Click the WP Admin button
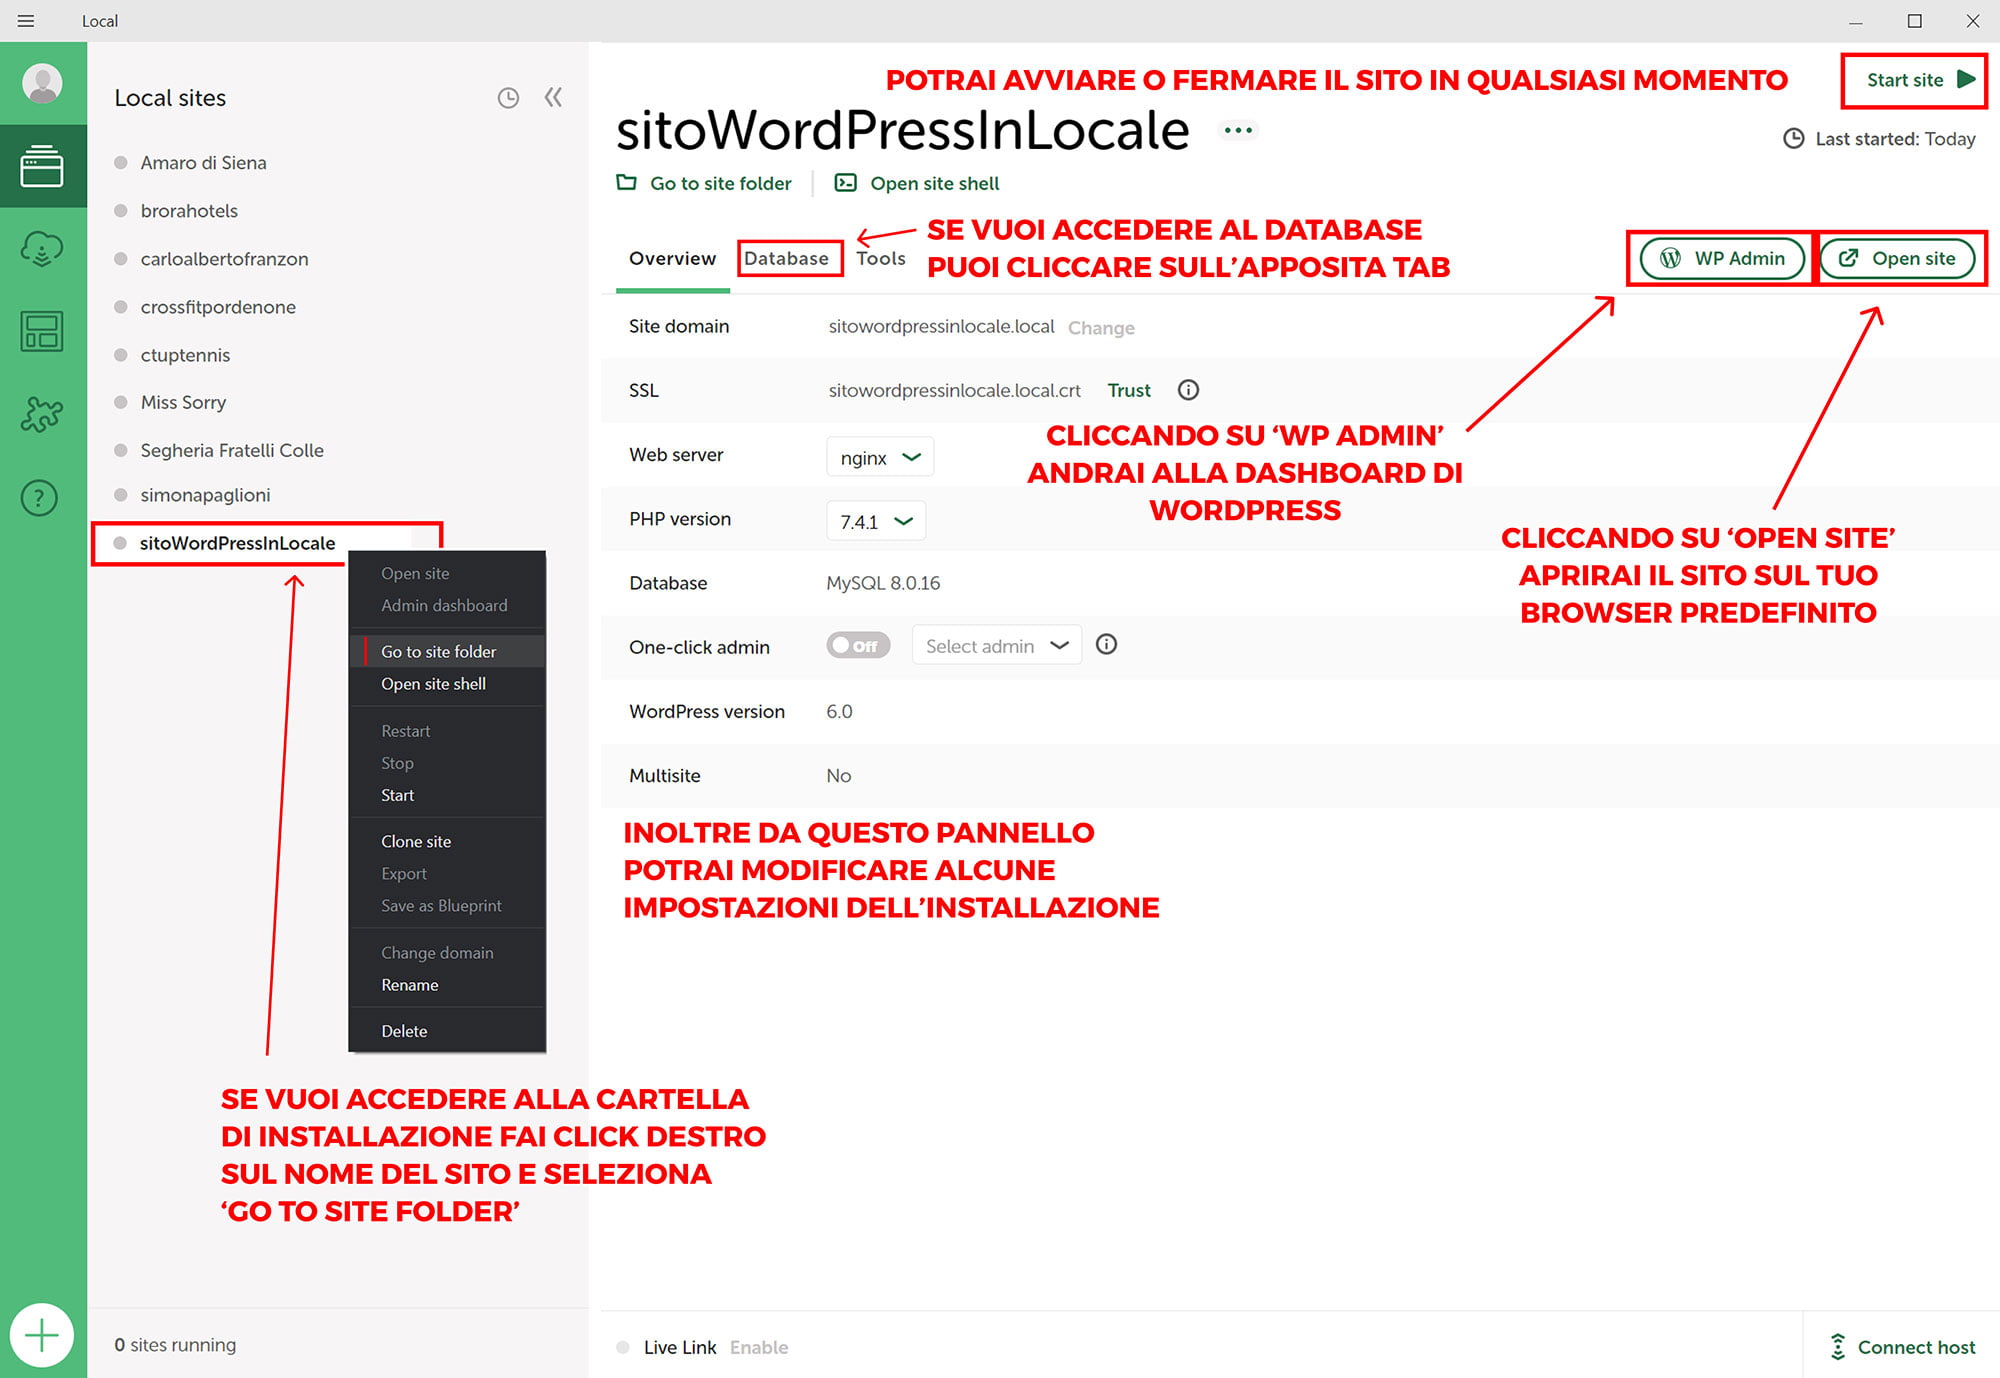This screenshot has width=2000, height=1378. pos(1721,258)
